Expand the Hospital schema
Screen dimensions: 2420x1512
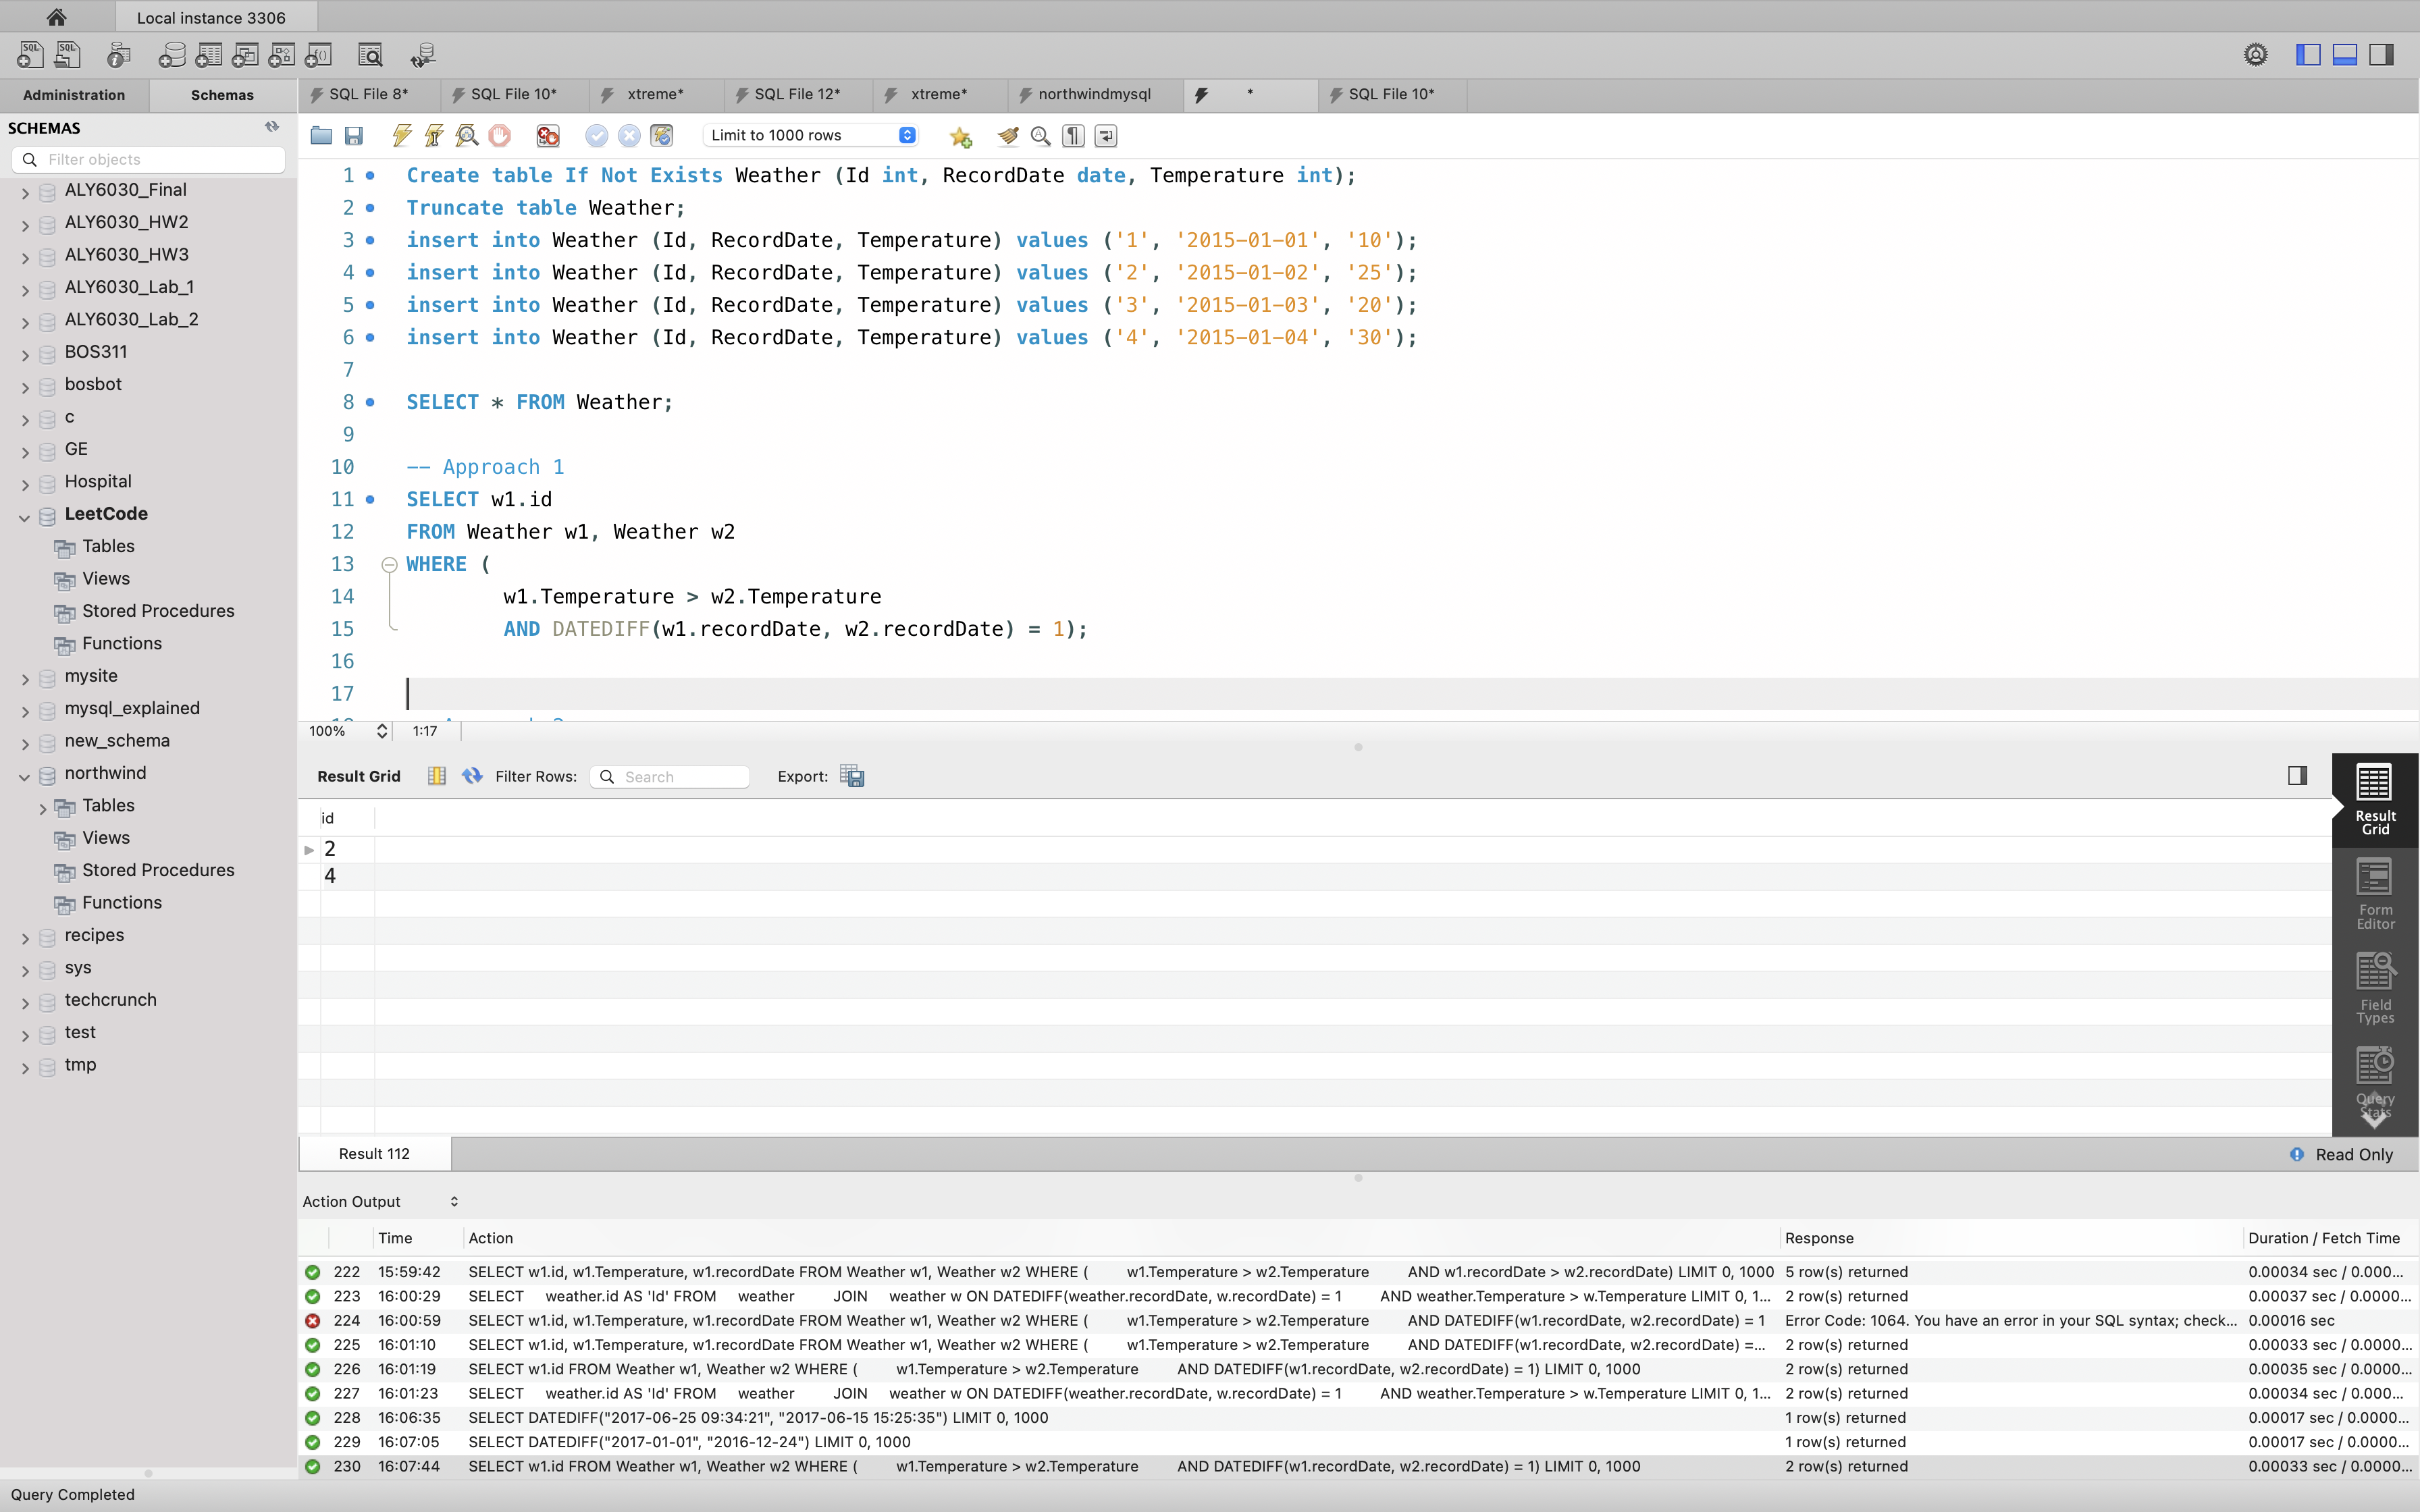[24, 483]
